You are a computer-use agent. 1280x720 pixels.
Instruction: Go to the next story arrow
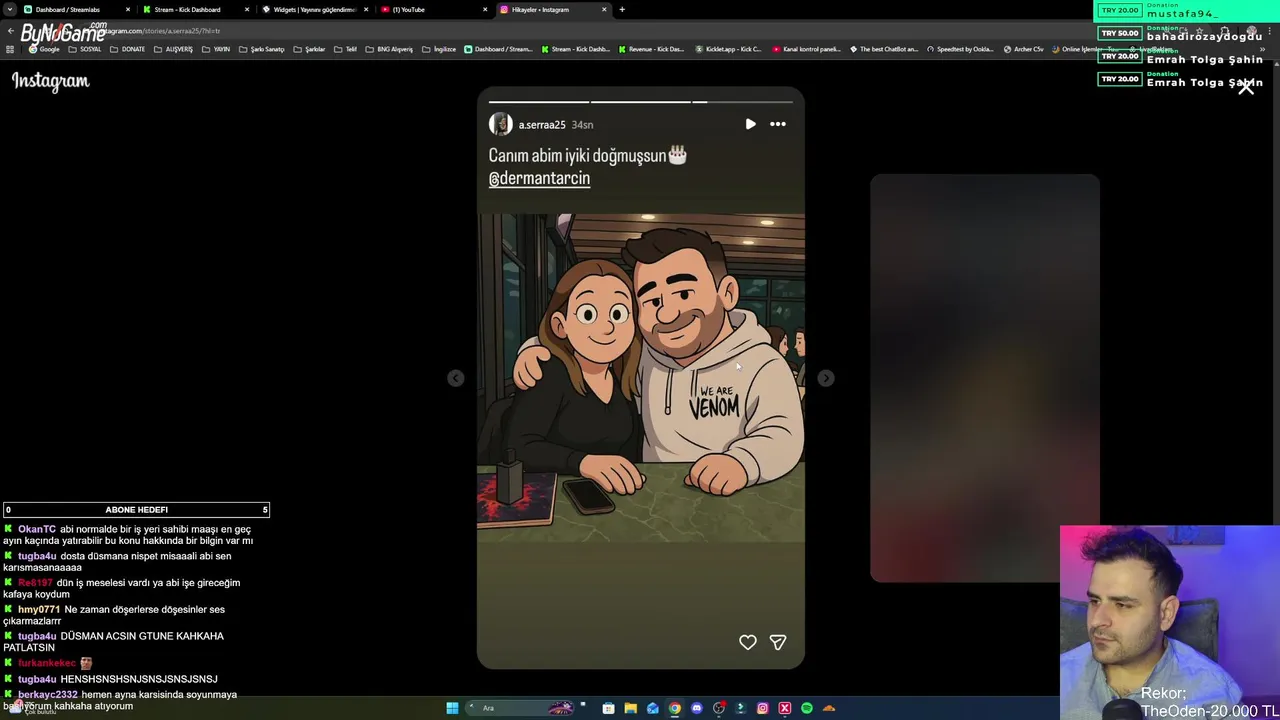[825, 378]
